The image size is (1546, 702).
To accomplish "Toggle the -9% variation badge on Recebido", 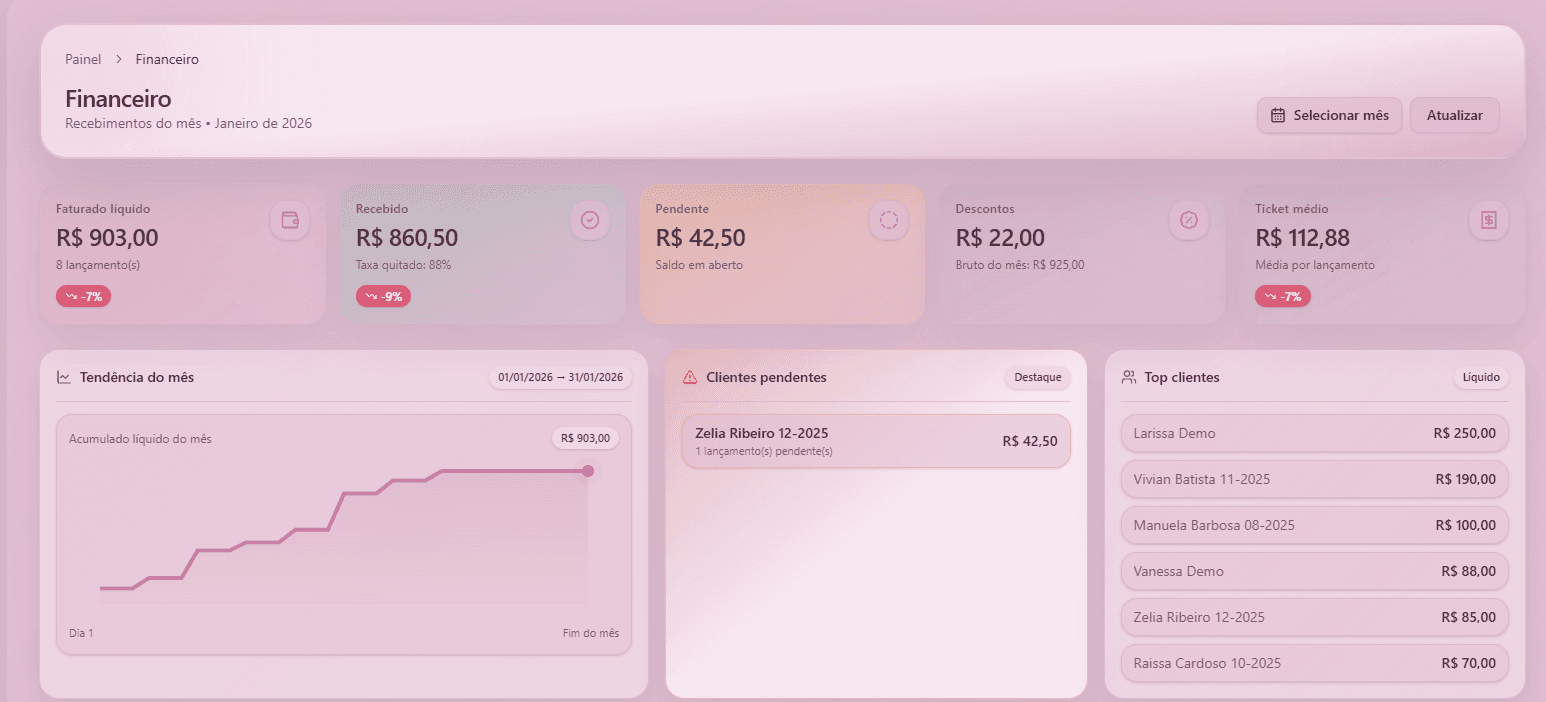I will (383, 296).
